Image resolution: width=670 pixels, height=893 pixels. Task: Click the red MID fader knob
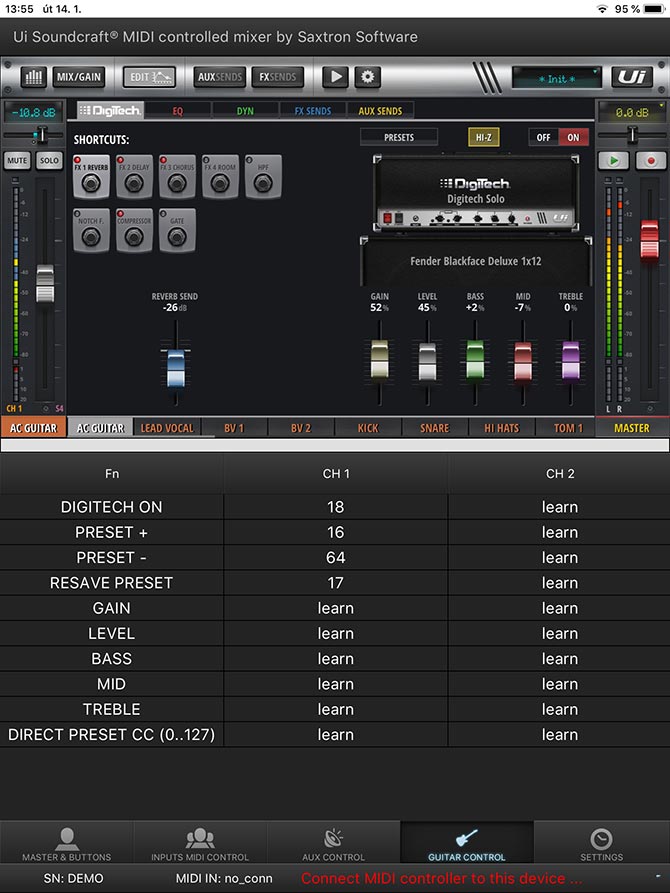(523, 361)
